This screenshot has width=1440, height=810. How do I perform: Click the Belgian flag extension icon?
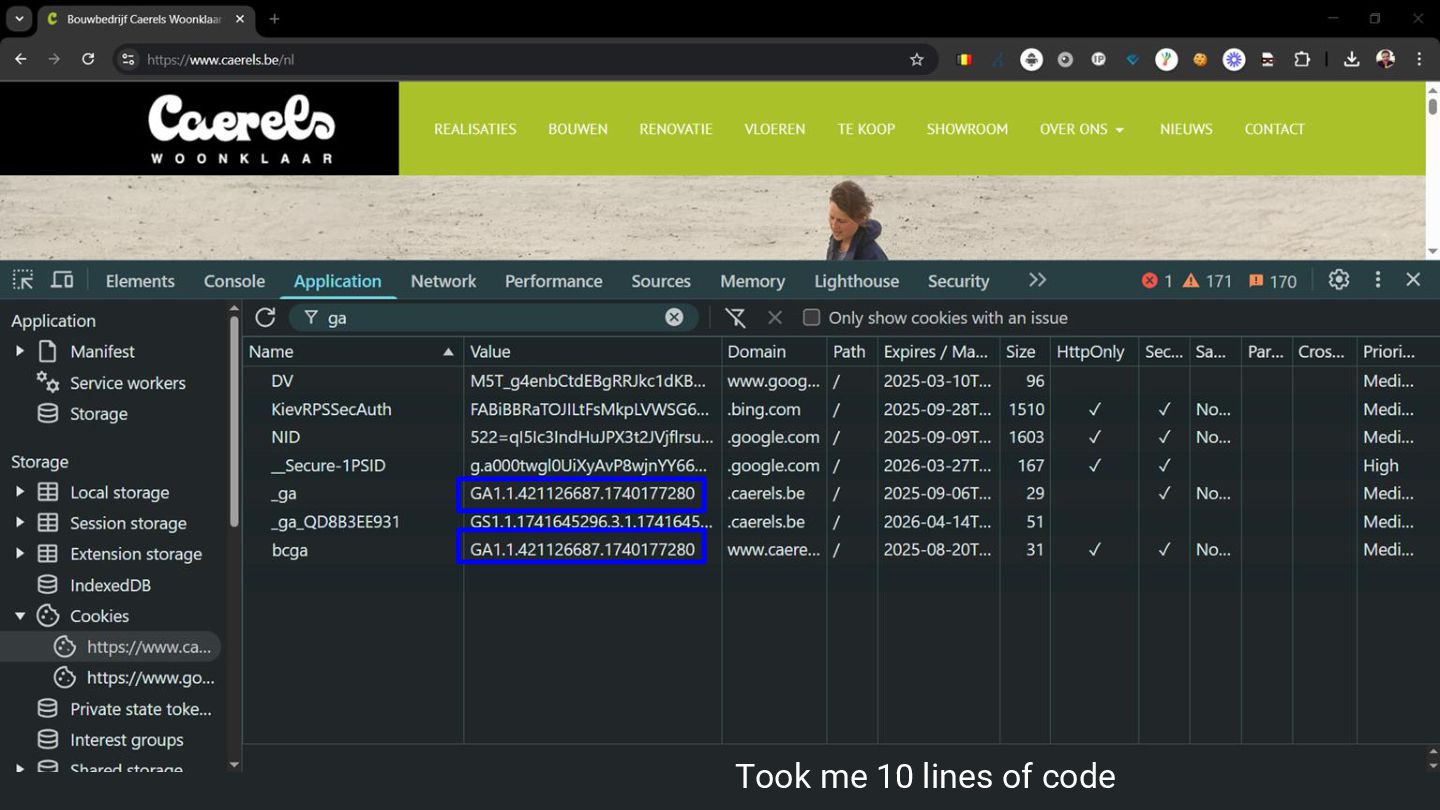point(964,59)
